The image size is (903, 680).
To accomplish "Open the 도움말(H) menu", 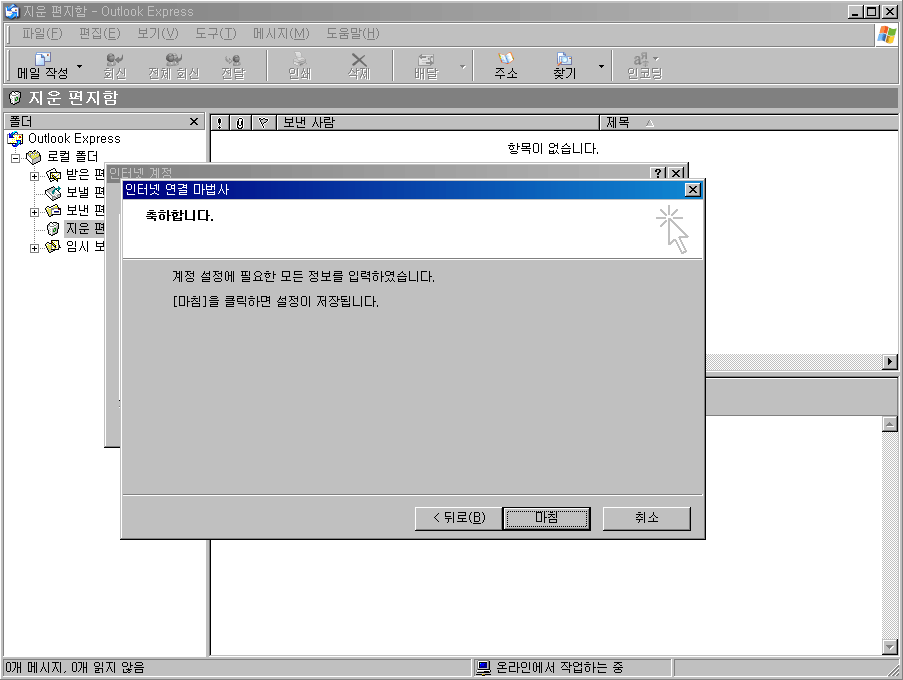I will [352, 34].
